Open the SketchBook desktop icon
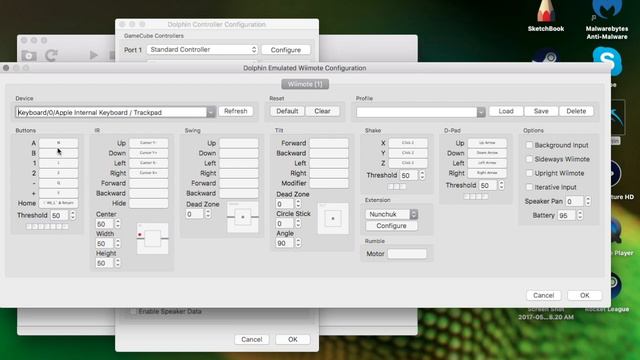 pyautogui.click(x=546, y=16)
